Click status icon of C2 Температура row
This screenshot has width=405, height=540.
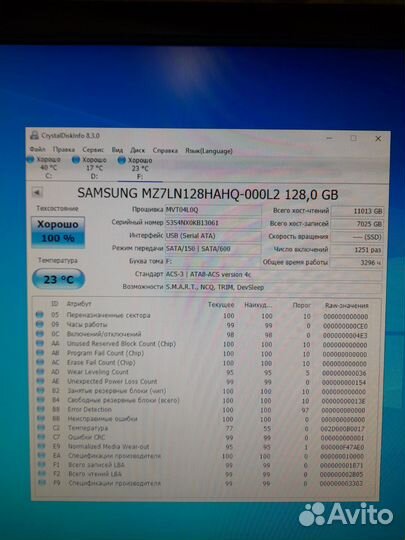tap(41, 427)
